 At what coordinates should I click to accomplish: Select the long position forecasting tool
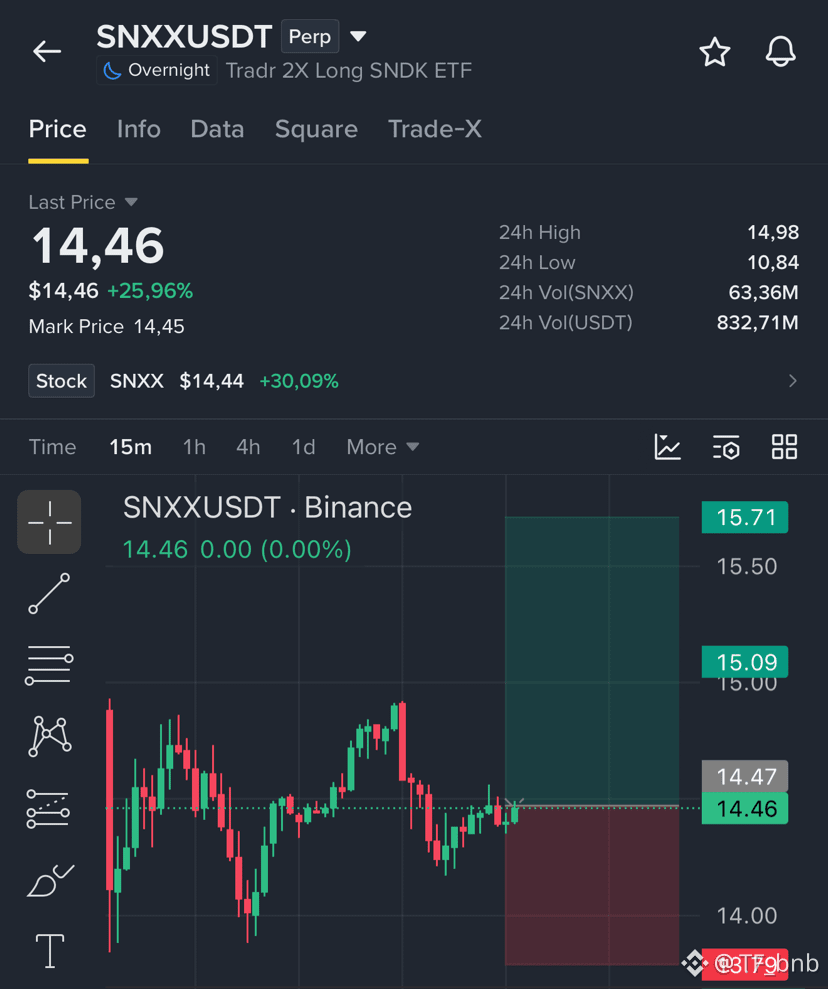(x=48, y=809)
